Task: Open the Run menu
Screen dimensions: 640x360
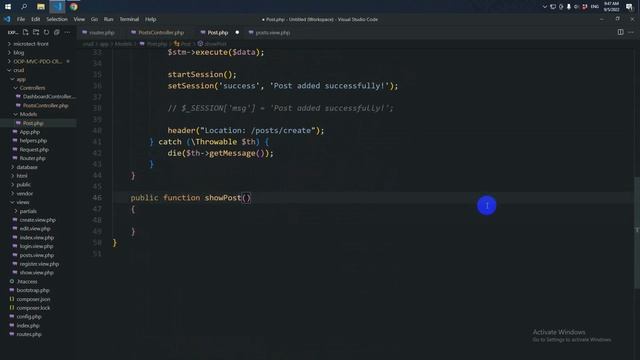Action: (108, 19)
